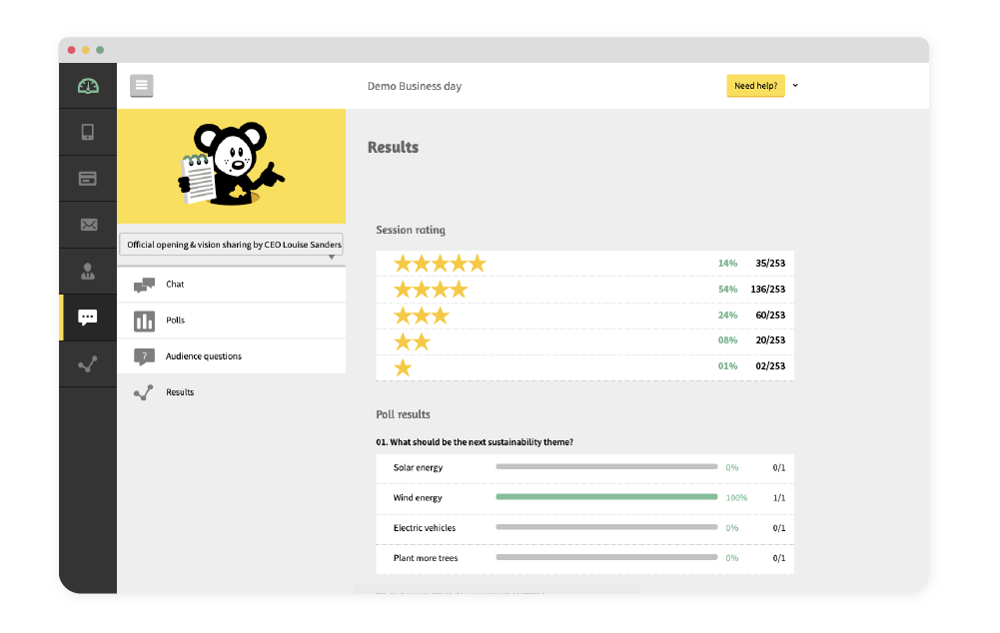Click the red close window dot

point(71,50)
